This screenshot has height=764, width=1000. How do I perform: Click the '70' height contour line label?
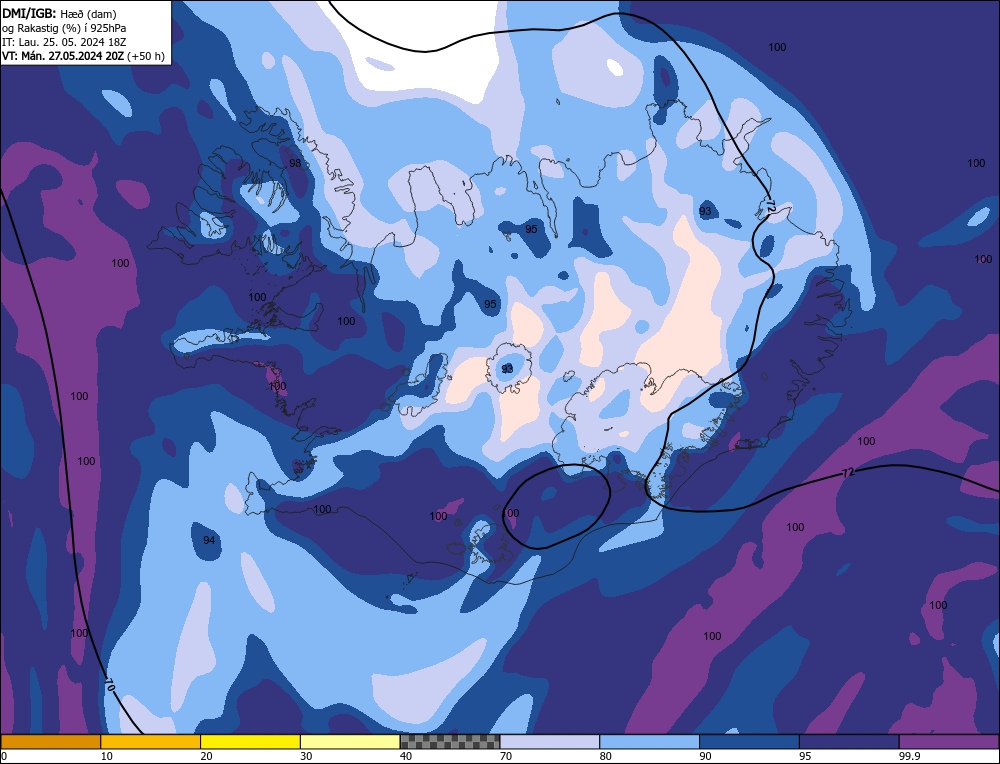(x=109, y=686)
